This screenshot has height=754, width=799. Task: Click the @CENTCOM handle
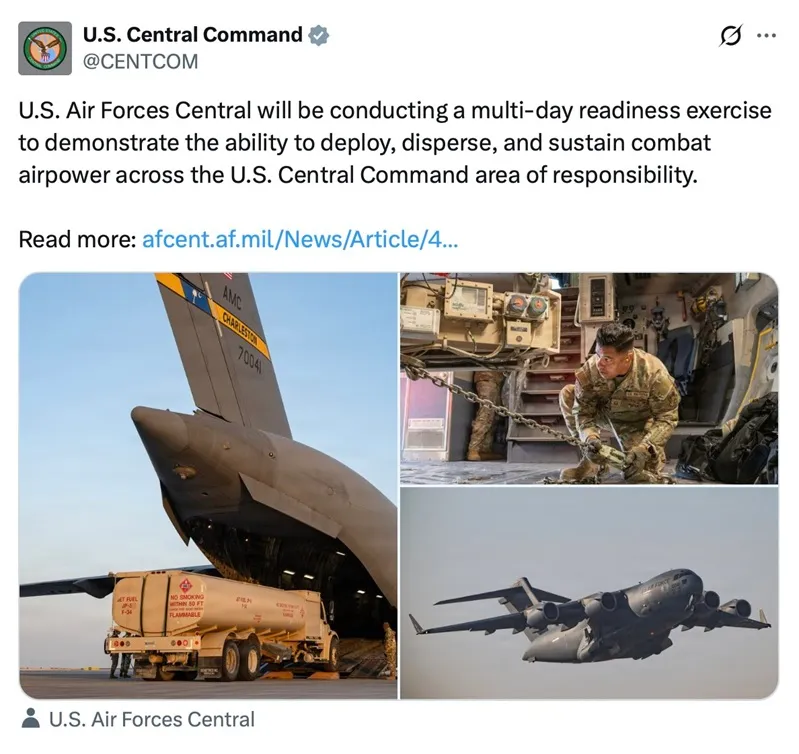(141, 62)
